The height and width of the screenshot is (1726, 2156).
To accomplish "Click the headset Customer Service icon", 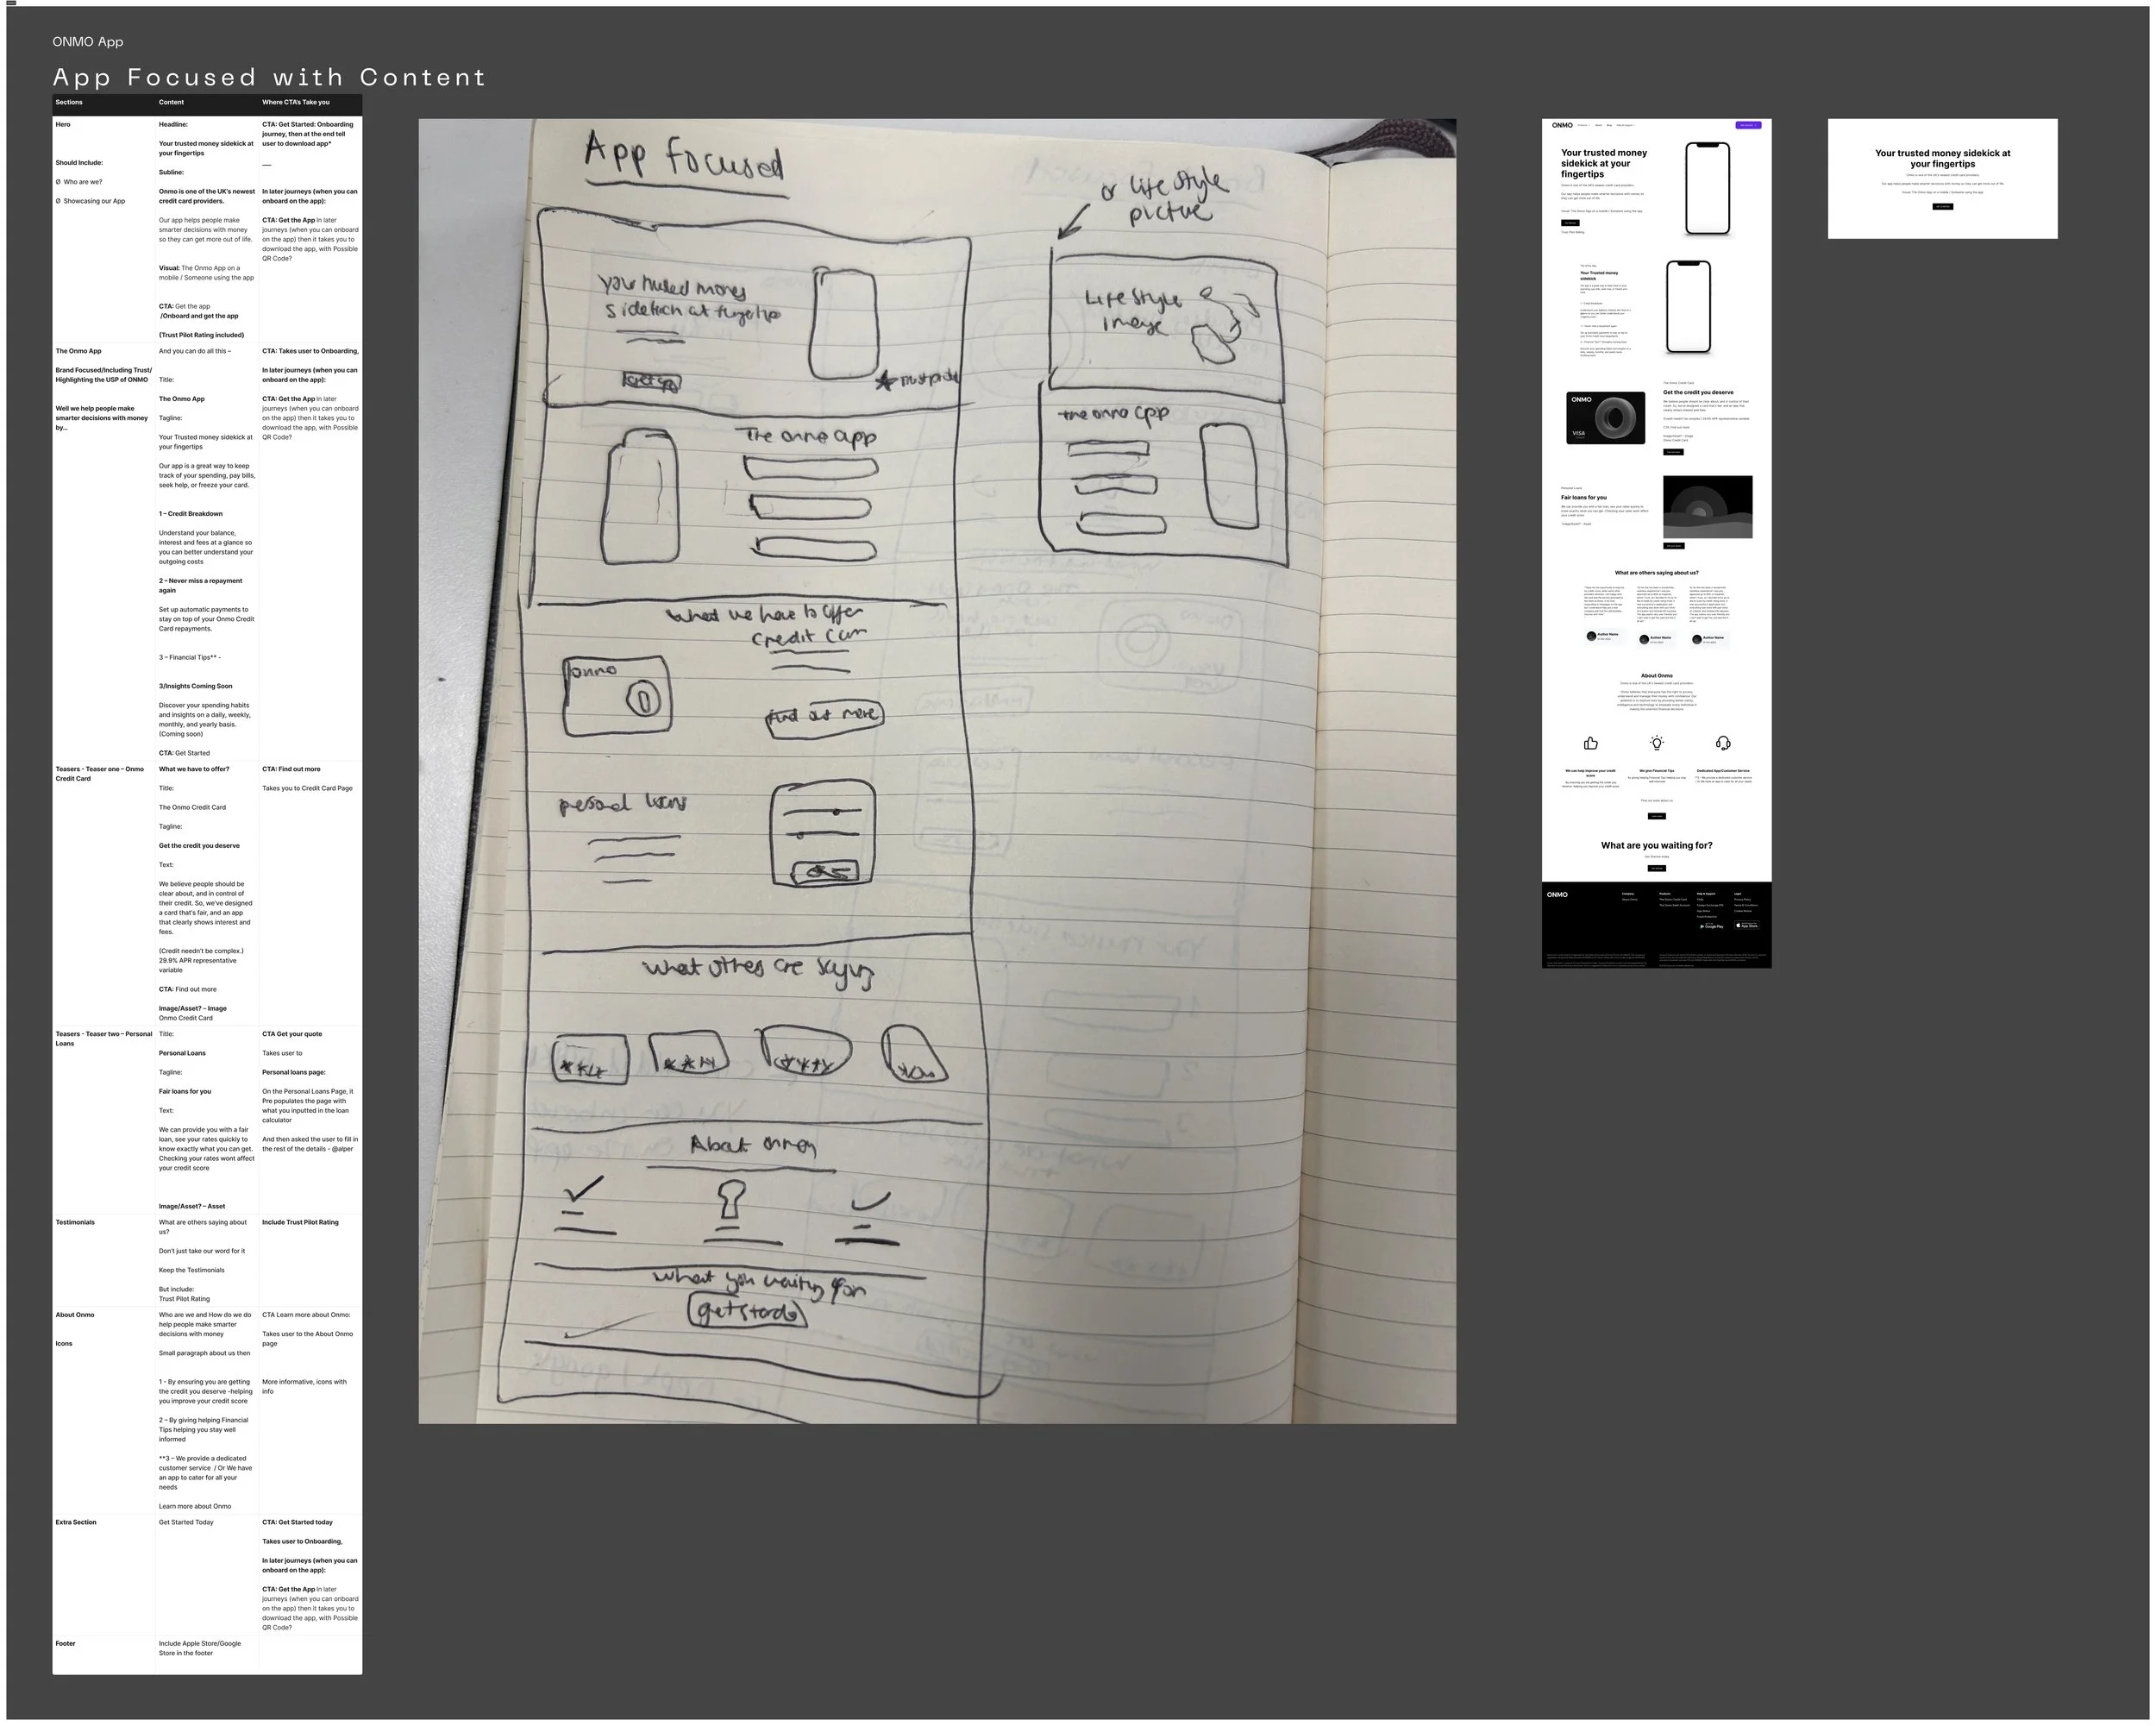I will (1722, 743).
